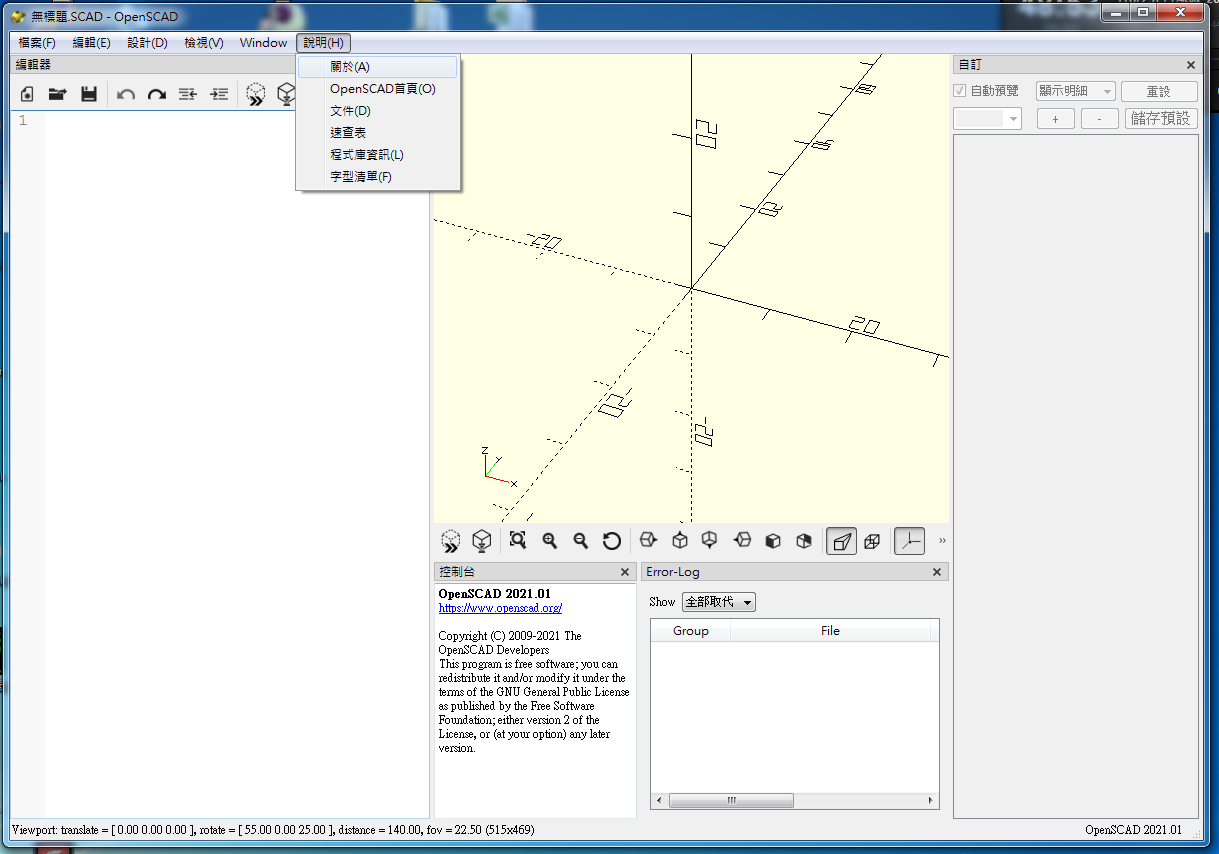Open the 檢視(V) menu
Image resolution: width=1219 pixels, height=854 pixels.
(x=204, y=43)
